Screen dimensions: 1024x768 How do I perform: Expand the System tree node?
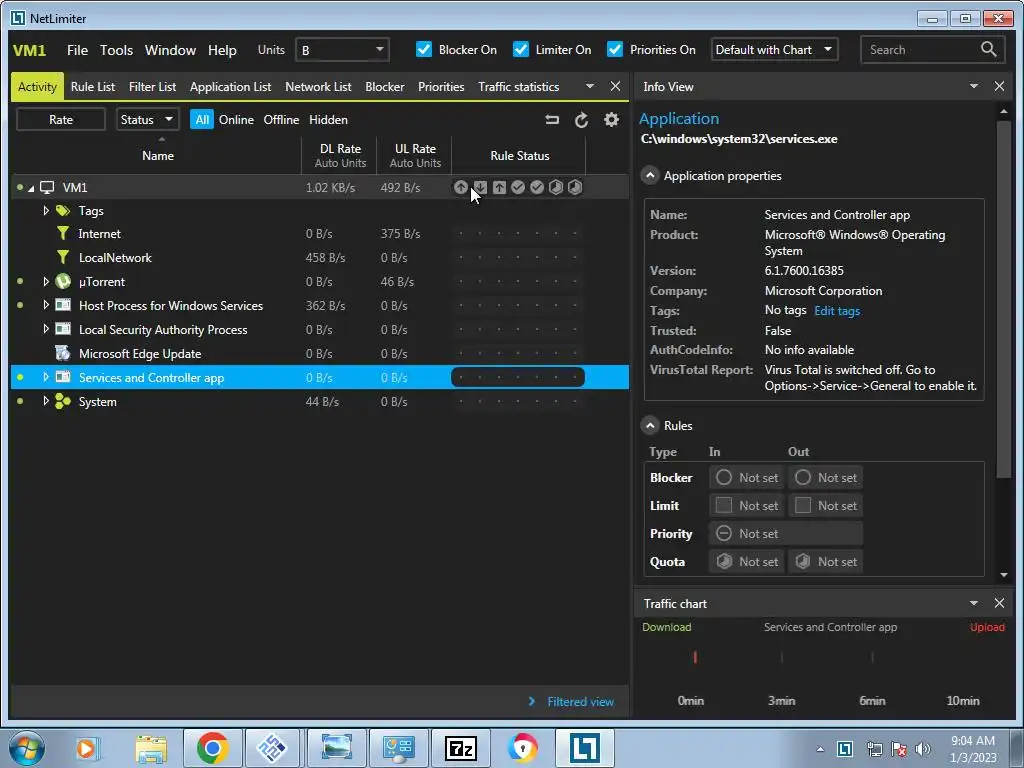click(46, 401)
